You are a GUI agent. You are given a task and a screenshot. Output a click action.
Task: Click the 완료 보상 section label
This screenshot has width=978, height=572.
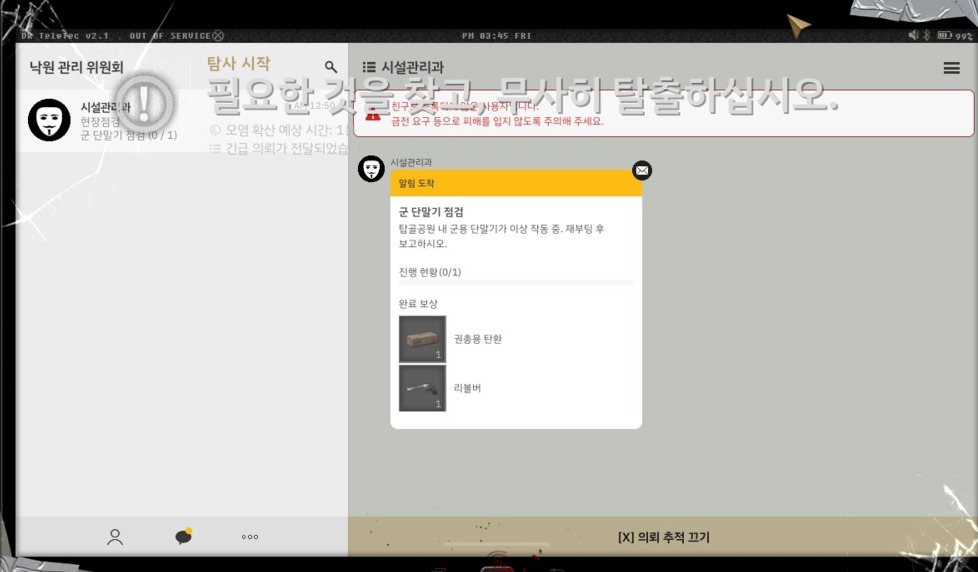418,304
